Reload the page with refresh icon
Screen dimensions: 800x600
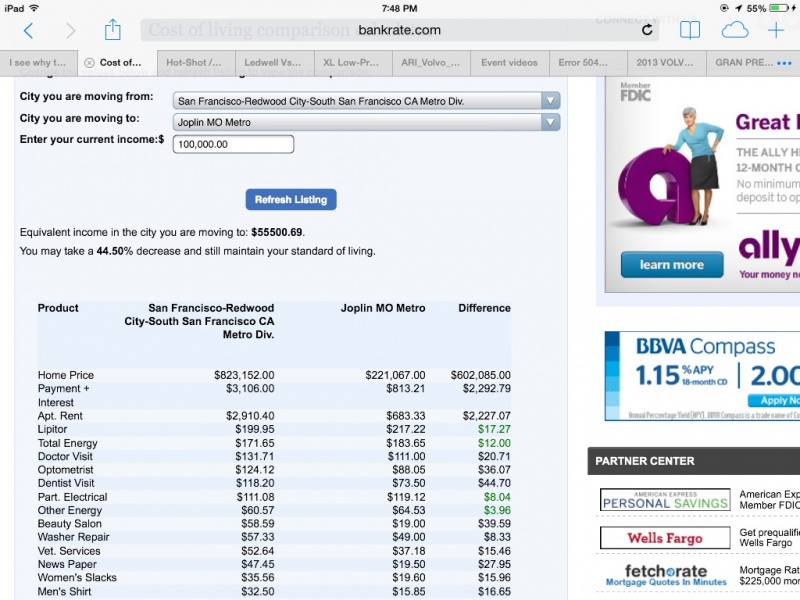[x=647, y=30]
